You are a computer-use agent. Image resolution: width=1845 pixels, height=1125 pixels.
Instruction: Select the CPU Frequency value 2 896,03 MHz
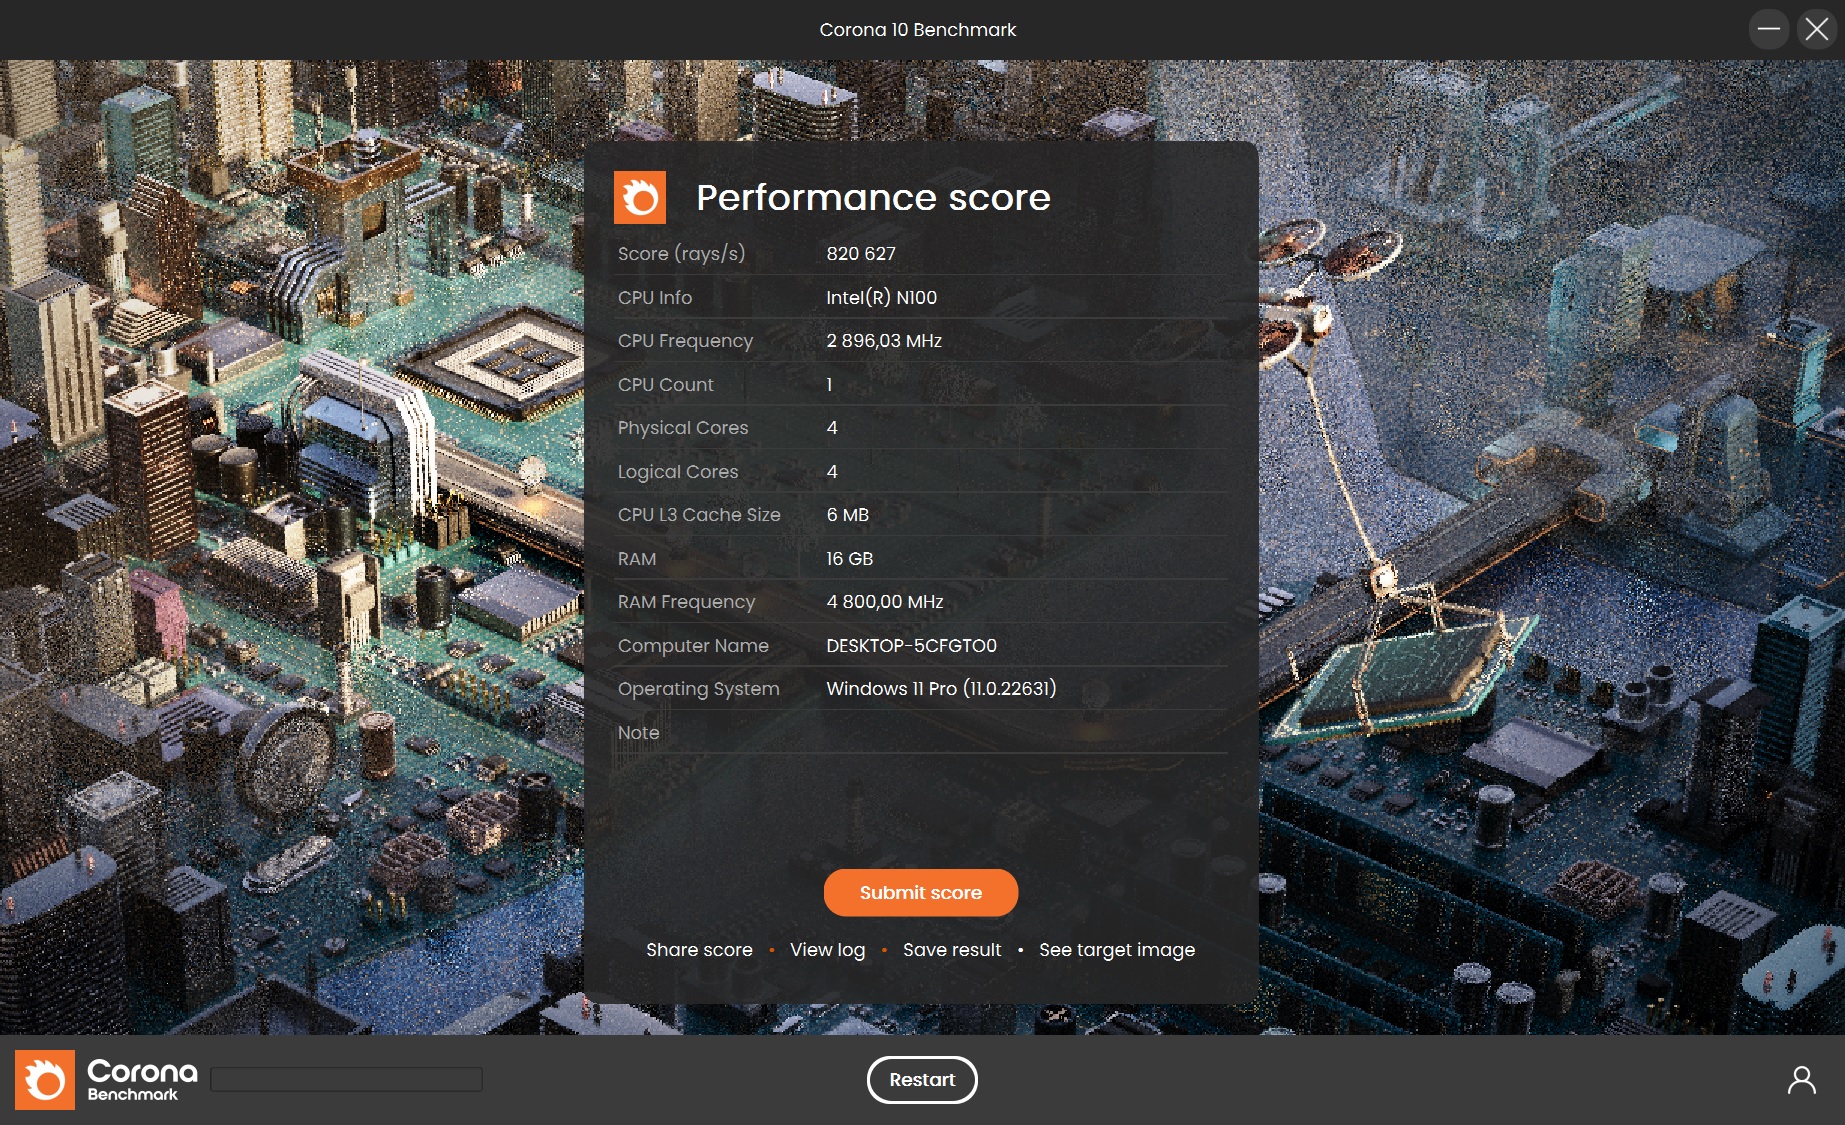click(884, 341)
